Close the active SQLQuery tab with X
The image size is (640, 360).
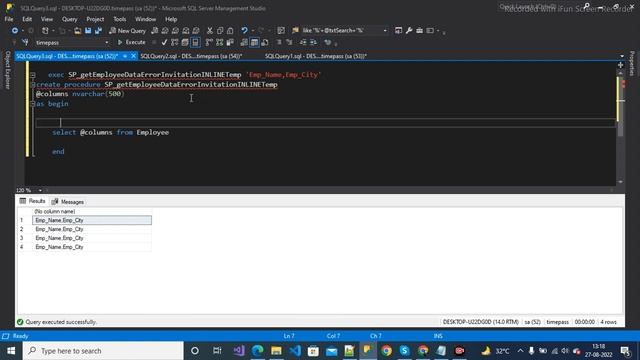(133, 56)
